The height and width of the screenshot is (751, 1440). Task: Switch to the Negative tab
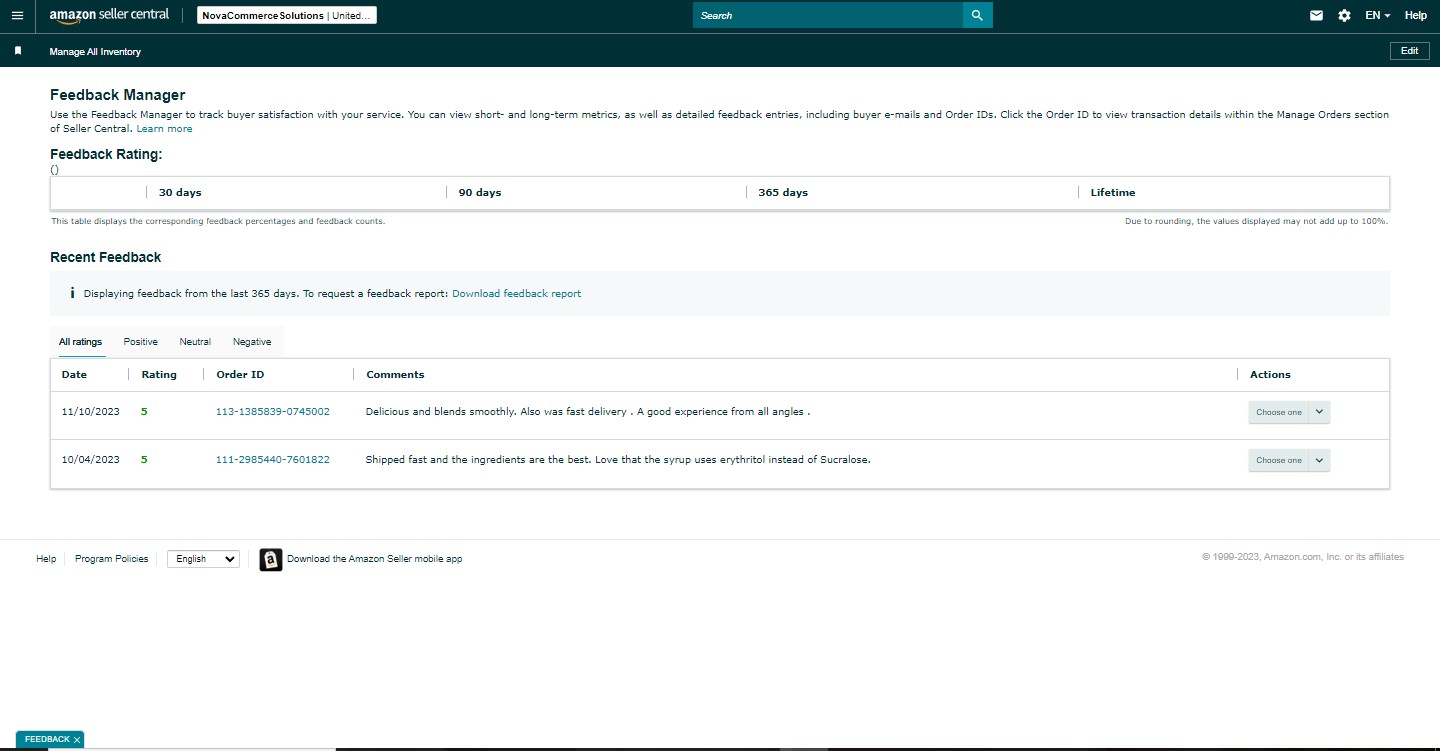click(x=252, y=342)
